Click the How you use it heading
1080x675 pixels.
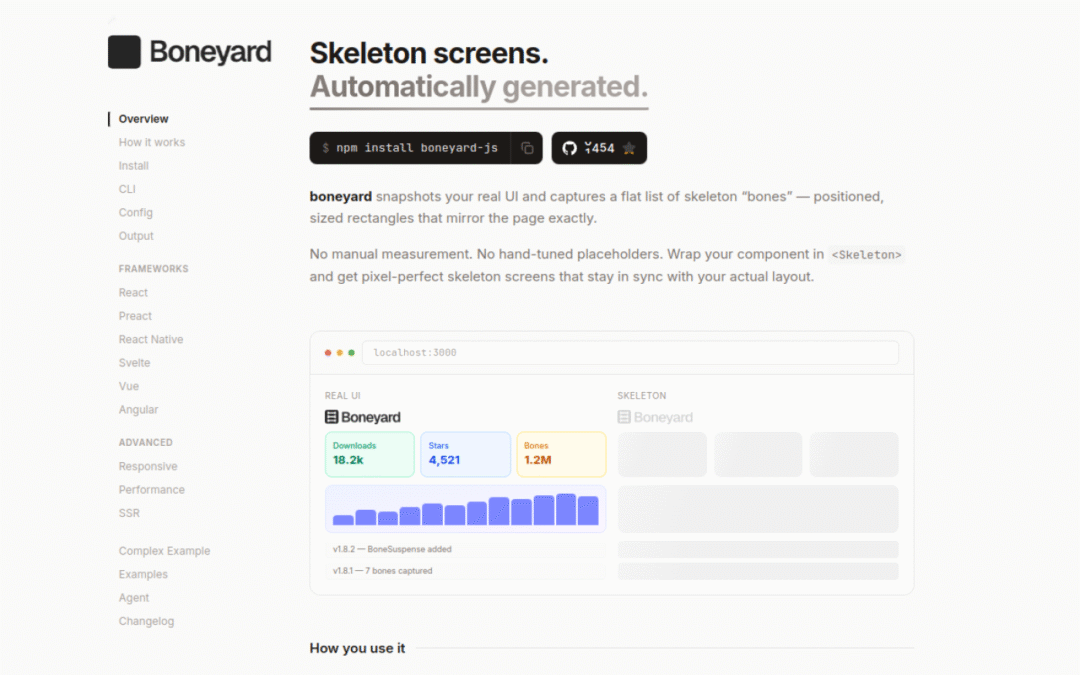coord(357,648)
